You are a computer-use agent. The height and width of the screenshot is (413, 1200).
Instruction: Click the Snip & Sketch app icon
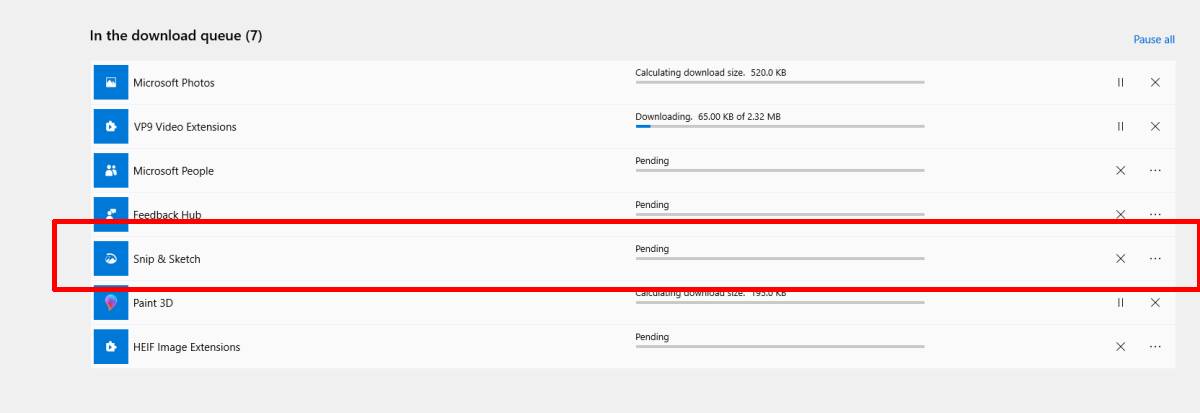click(111, 258)
